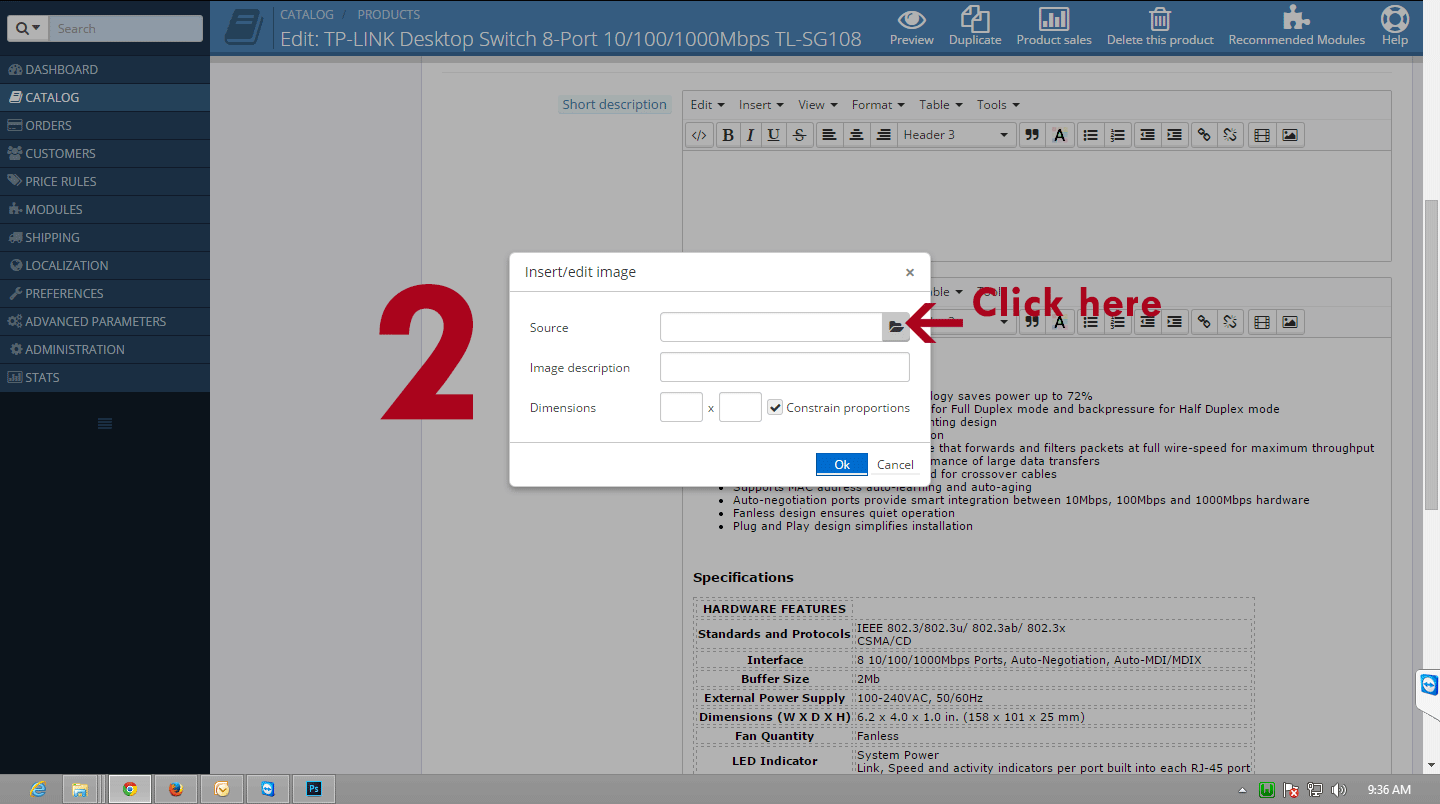Click the image height dimension field
This screenshot has width=1440, height=804.
coord(740,407)
